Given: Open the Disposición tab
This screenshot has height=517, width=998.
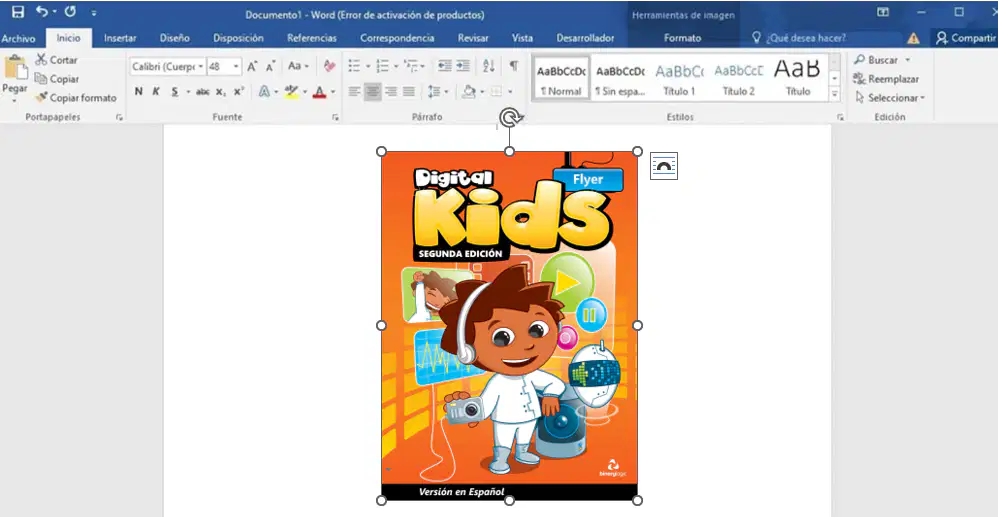Looking at the screenshot, I should 238,38.
